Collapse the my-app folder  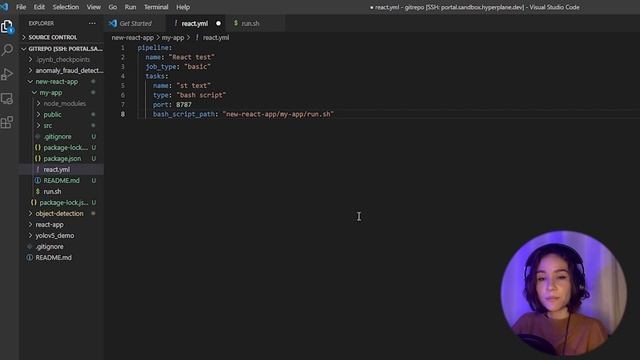click(61, 93)
